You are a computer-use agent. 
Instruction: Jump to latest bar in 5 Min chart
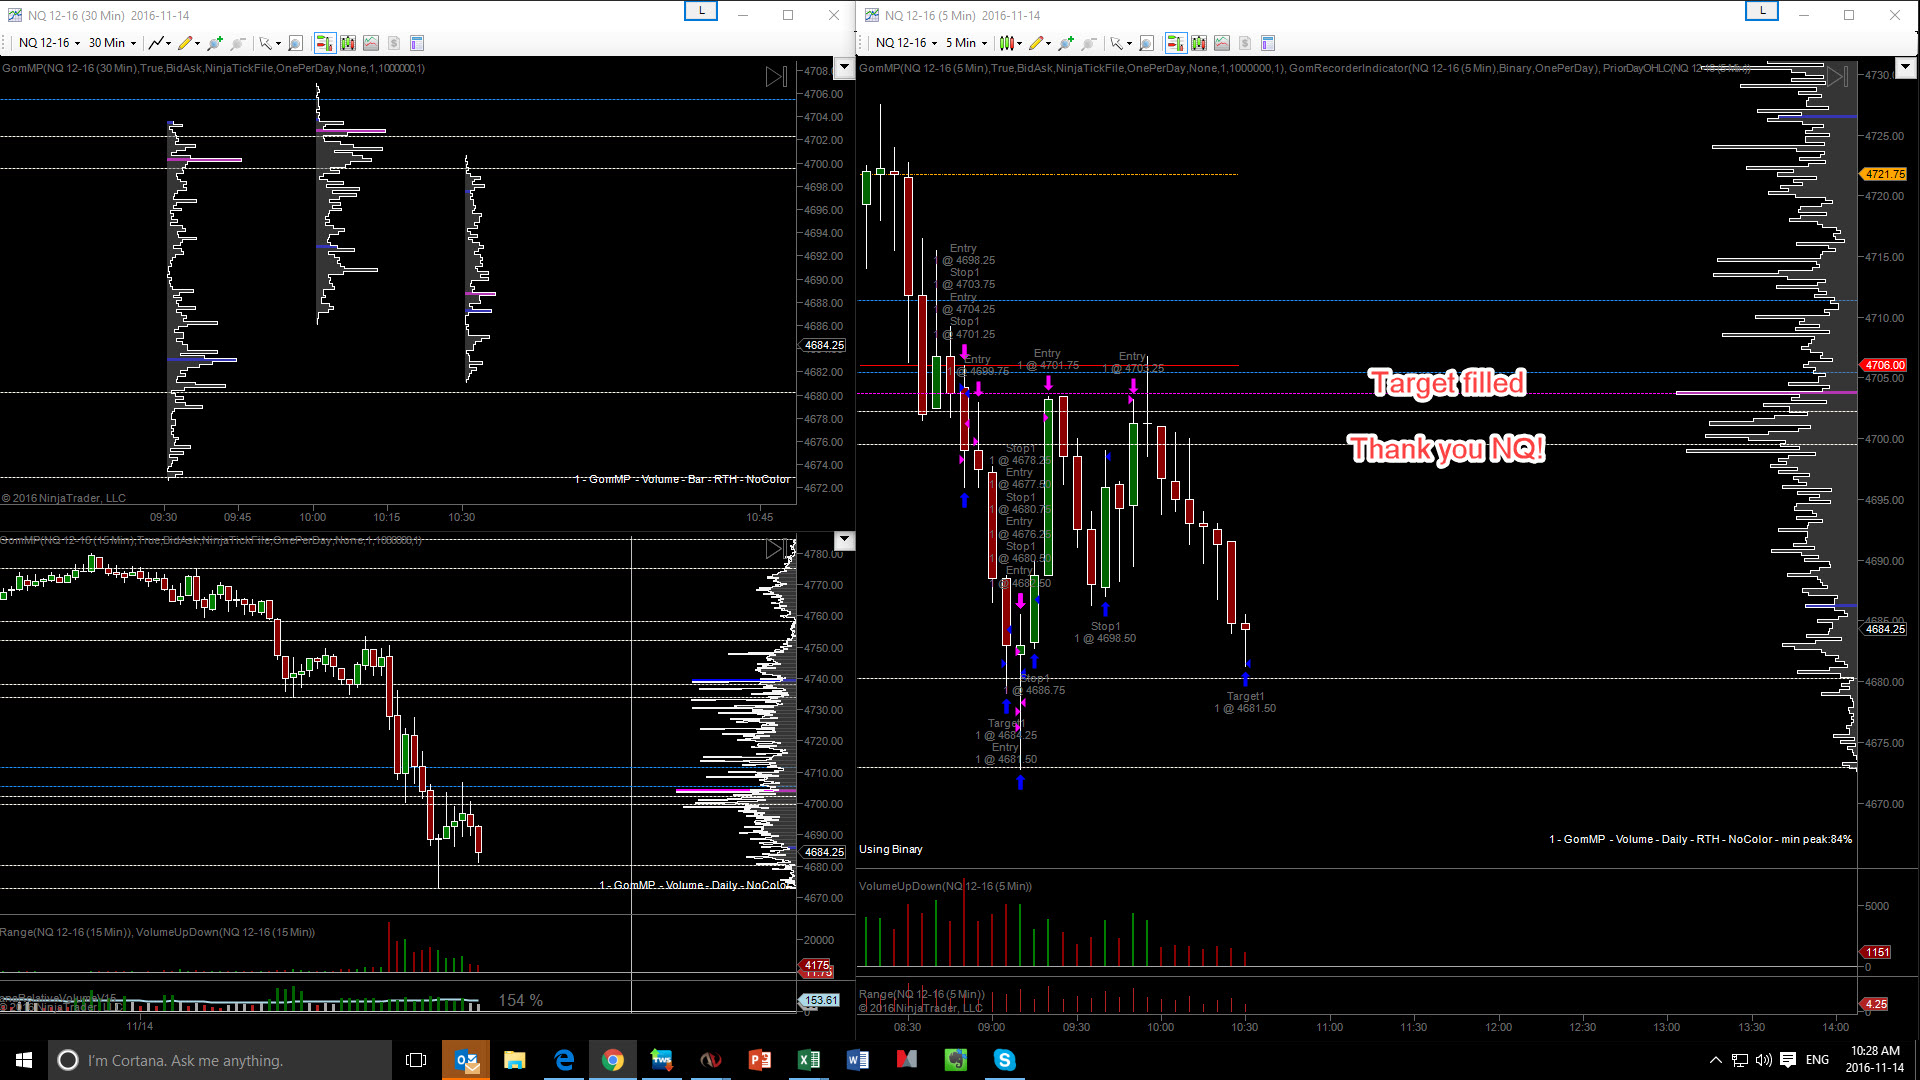point(1837,77)
